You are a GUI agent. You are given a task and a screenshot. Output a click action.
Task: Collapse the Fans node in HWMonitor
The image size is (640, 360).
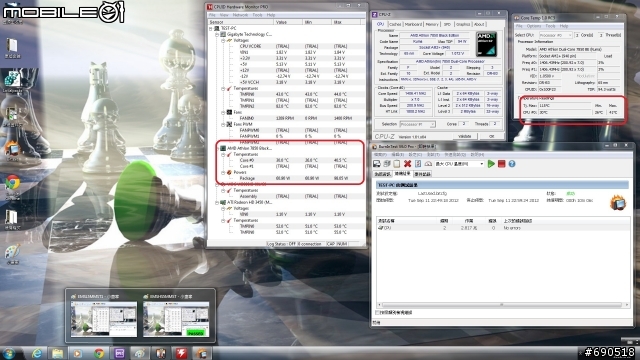coord(223,112)
